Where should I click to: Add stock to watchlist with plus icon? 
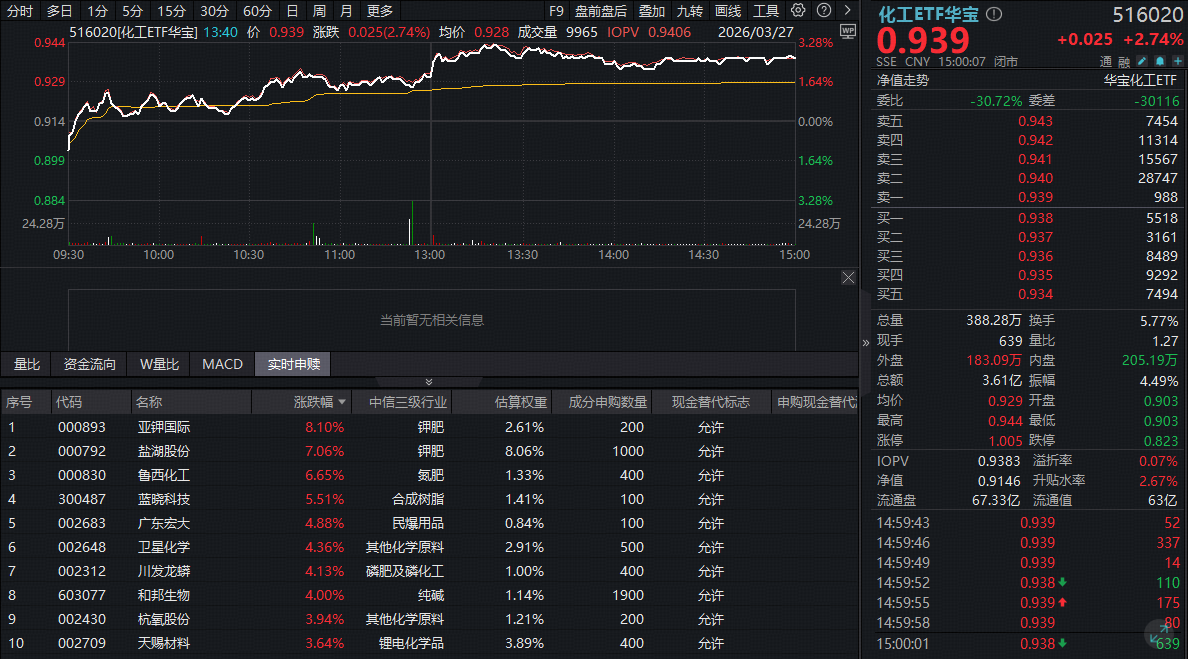(1177, 61)
